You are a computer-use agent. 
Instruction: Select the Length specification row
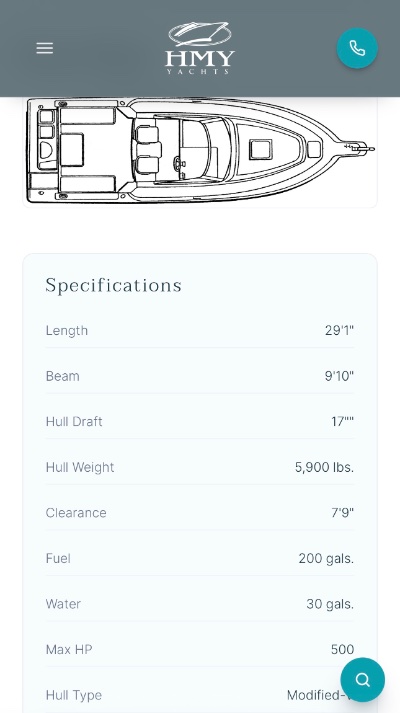click(200, 331)
